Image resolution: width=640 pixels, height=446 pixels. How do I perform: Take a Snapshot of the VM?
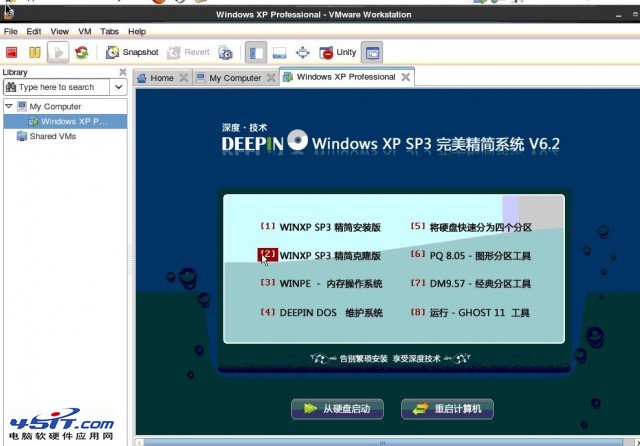(x=132, y=52)
